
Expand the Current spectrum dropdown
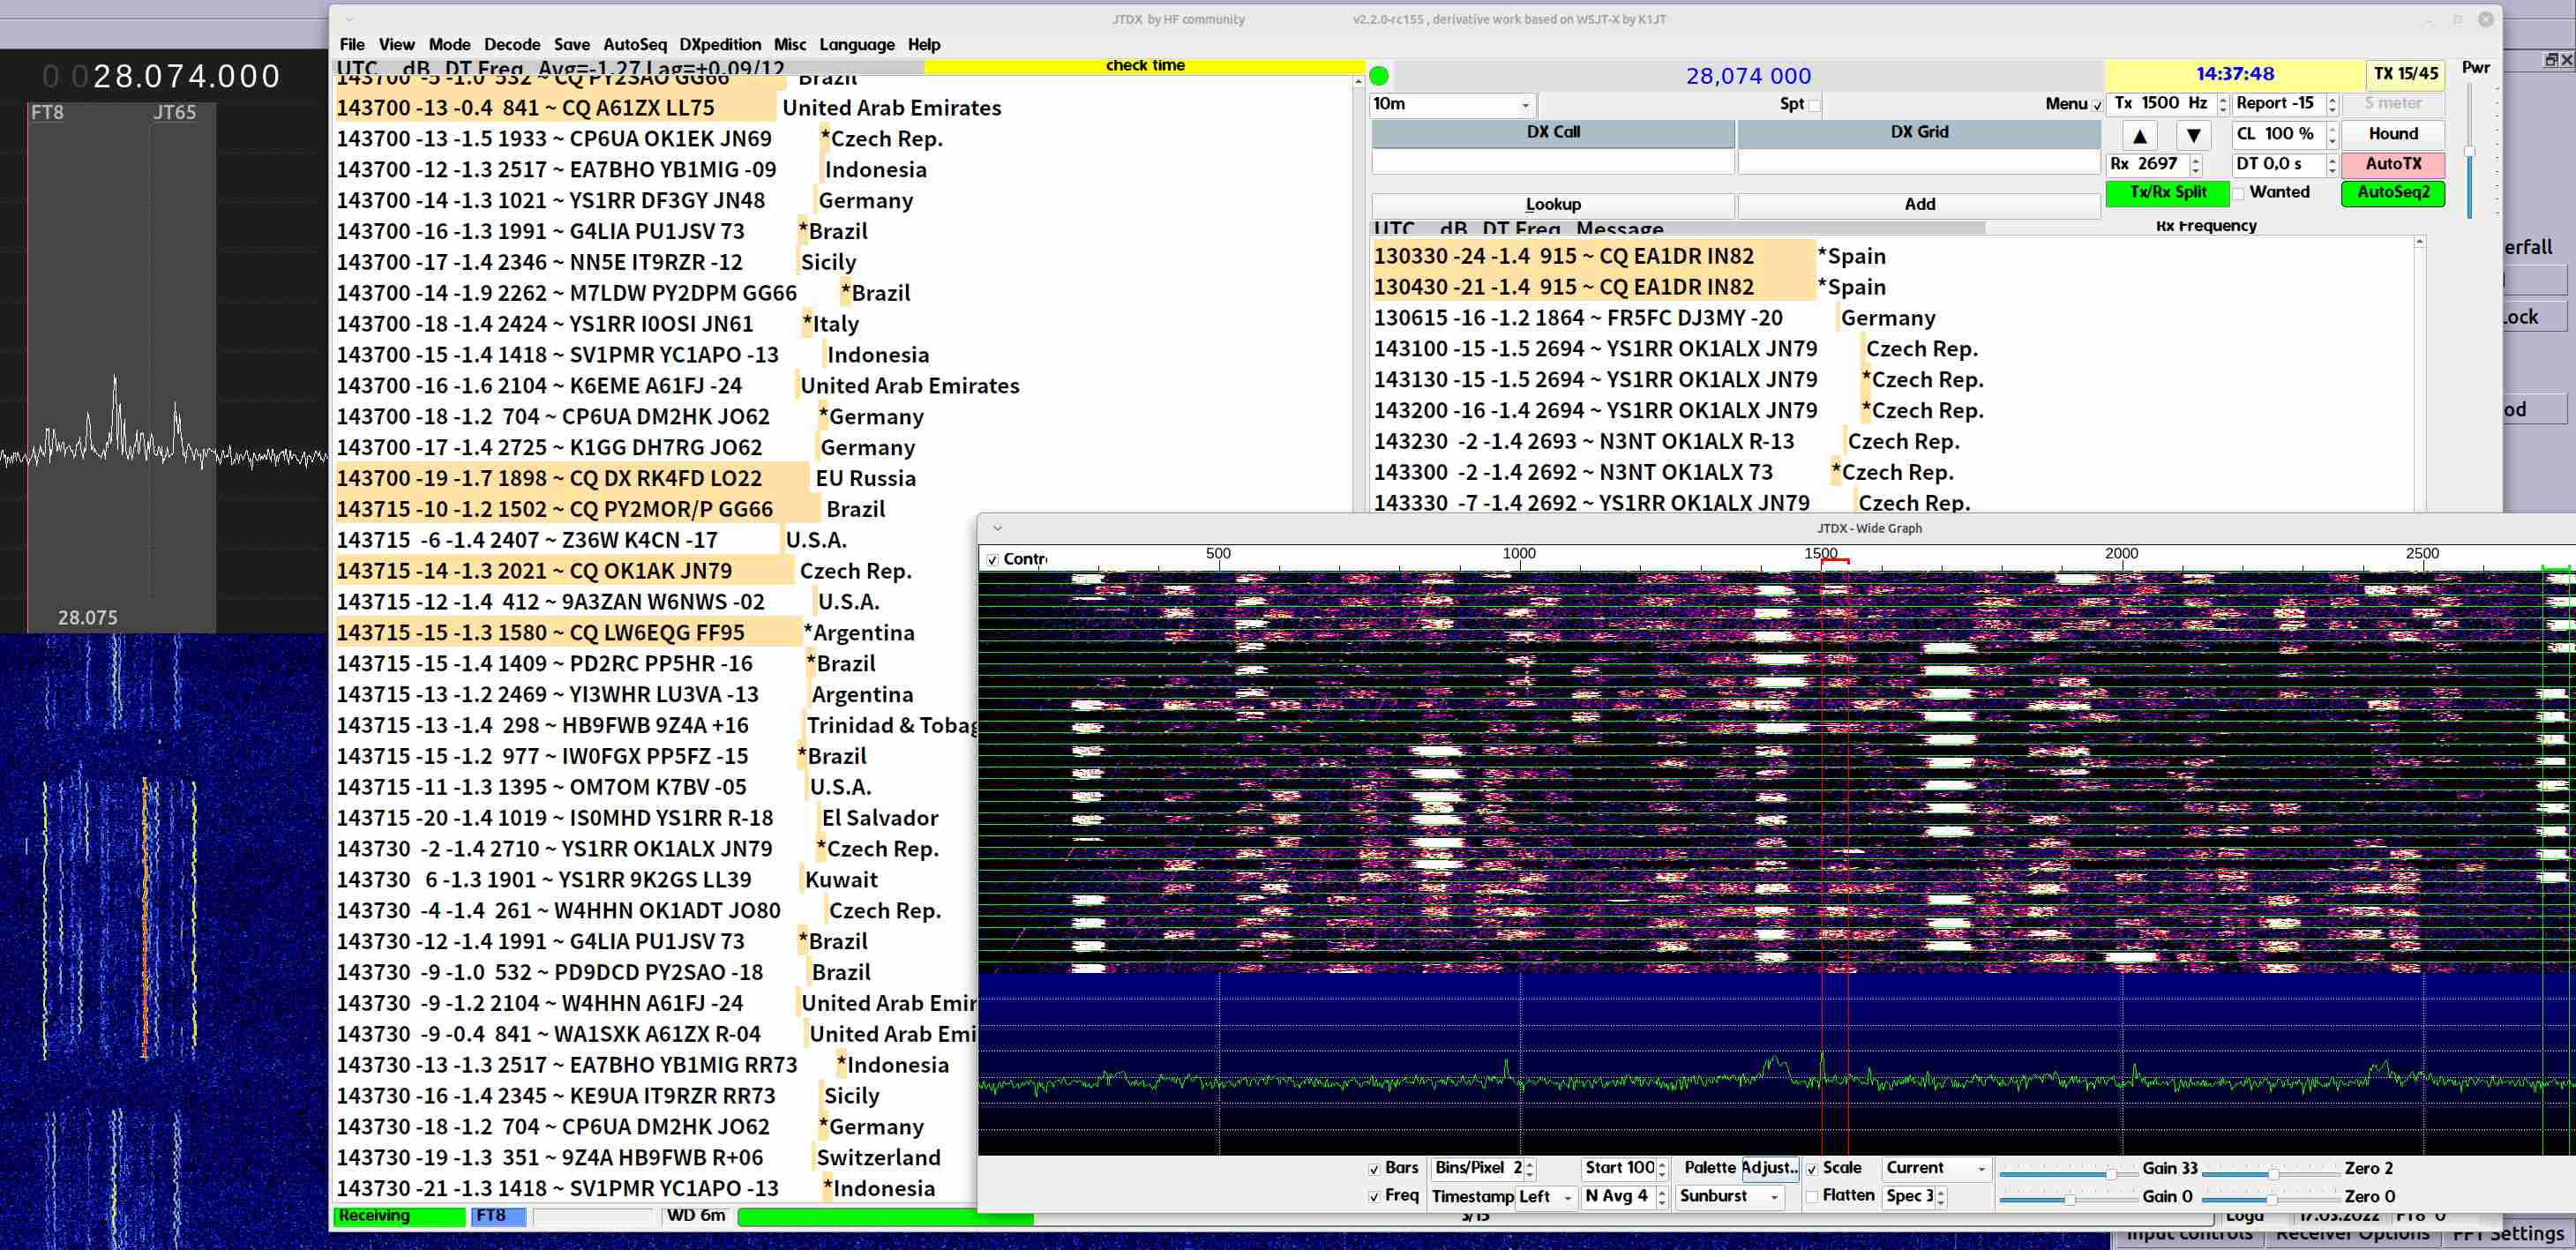pyautogui.click(x=1935, y=1169)
